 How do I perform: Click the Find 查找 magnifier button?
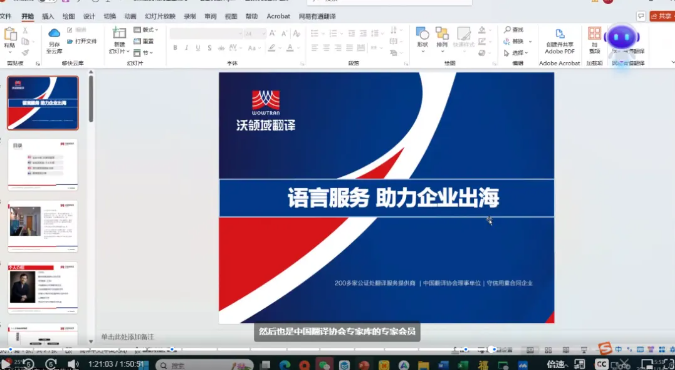tap(514, 30)
